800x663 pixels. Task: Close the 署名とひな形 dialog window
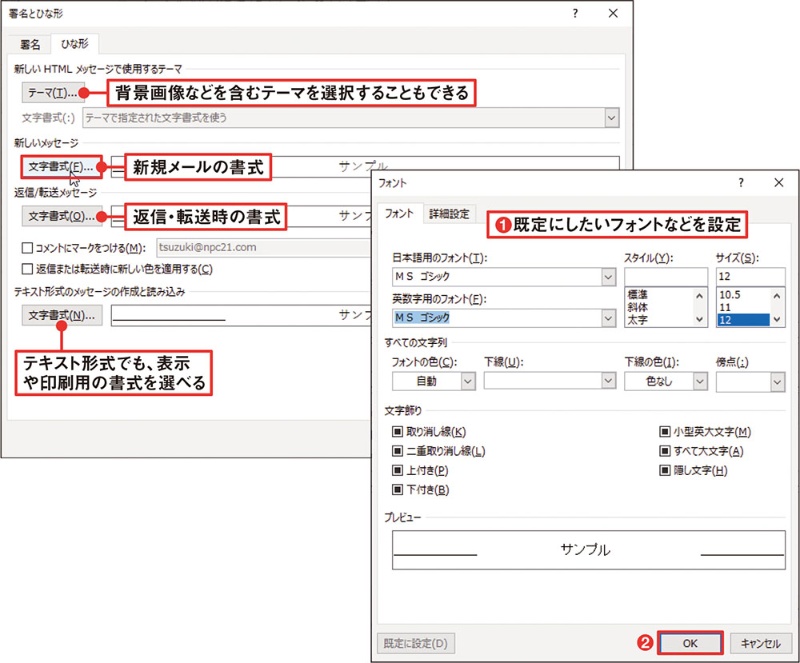coord(612,14)
